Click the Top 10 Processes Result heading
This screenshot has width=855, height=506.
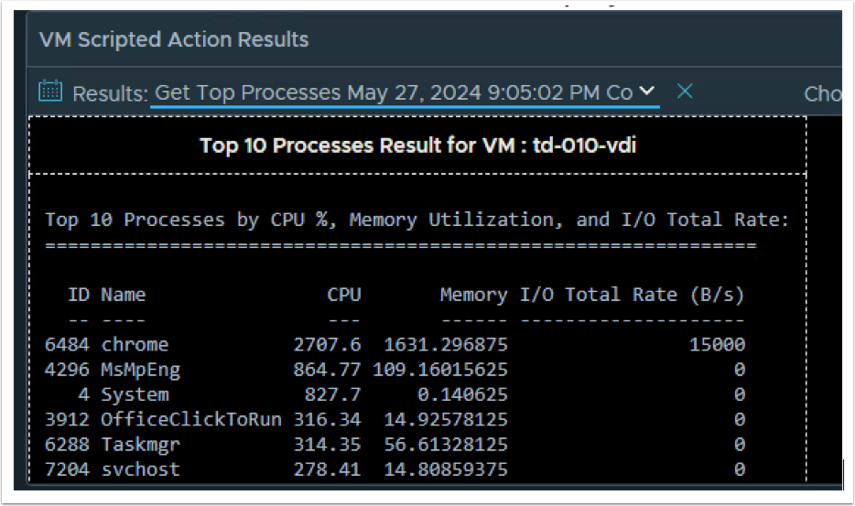tap(418, 145)
